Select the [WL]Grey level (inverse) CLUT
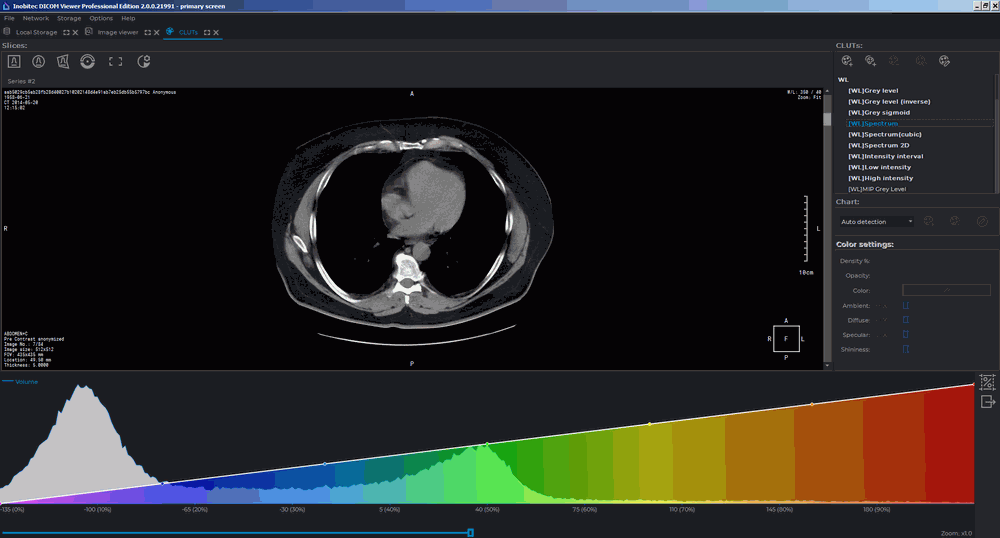The height and width of the screenshot is (538, 1000). tap(888, 101)
